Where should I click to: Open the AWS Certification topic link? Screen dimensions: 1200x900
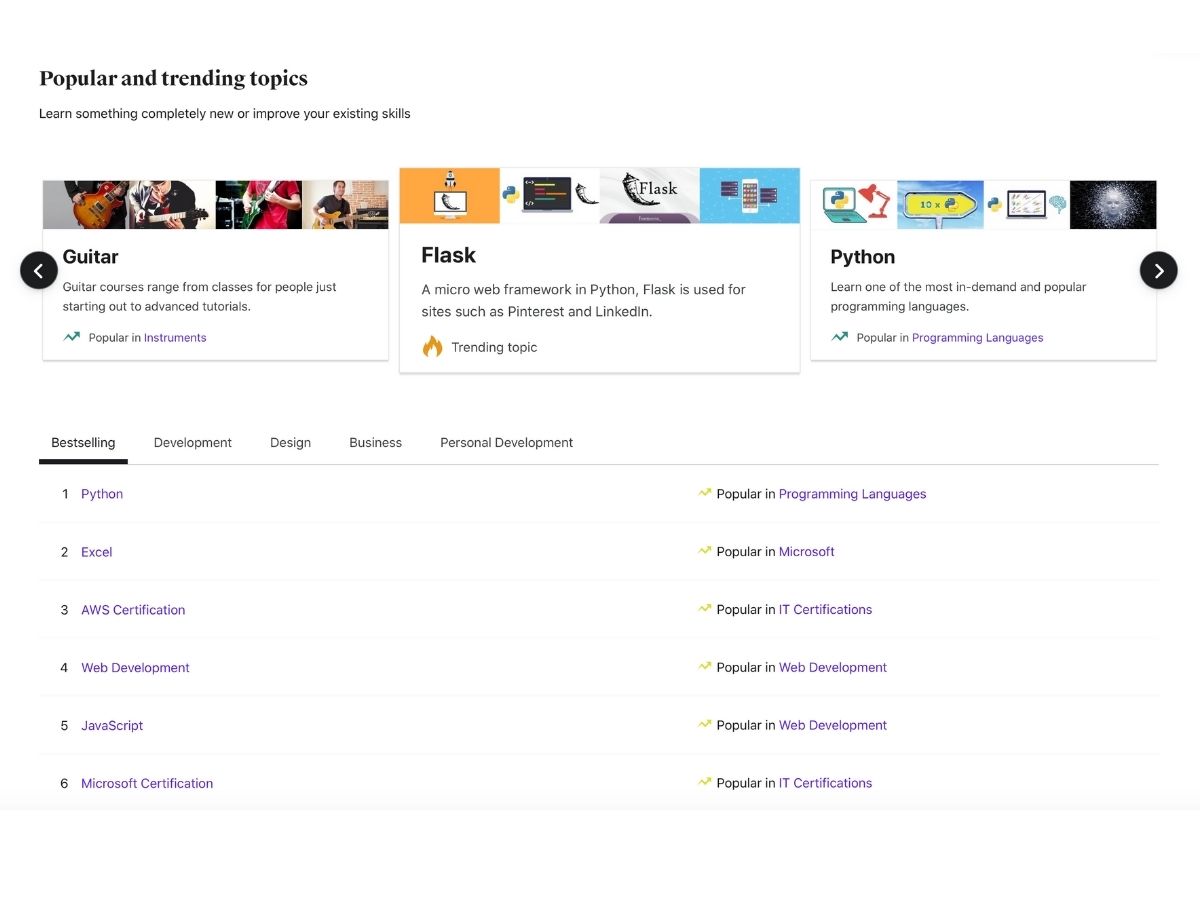tap(133, 610)
